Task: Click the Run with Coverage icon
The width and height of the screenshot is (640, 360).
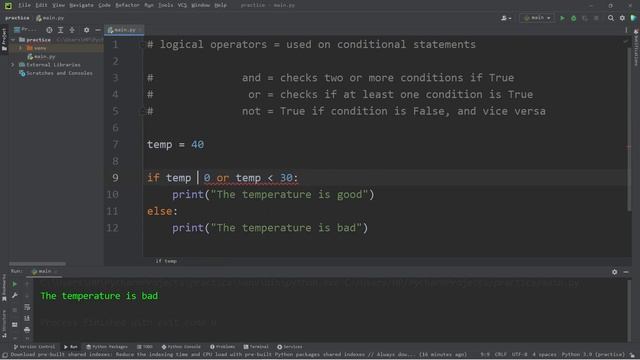Action: [585, 18]
